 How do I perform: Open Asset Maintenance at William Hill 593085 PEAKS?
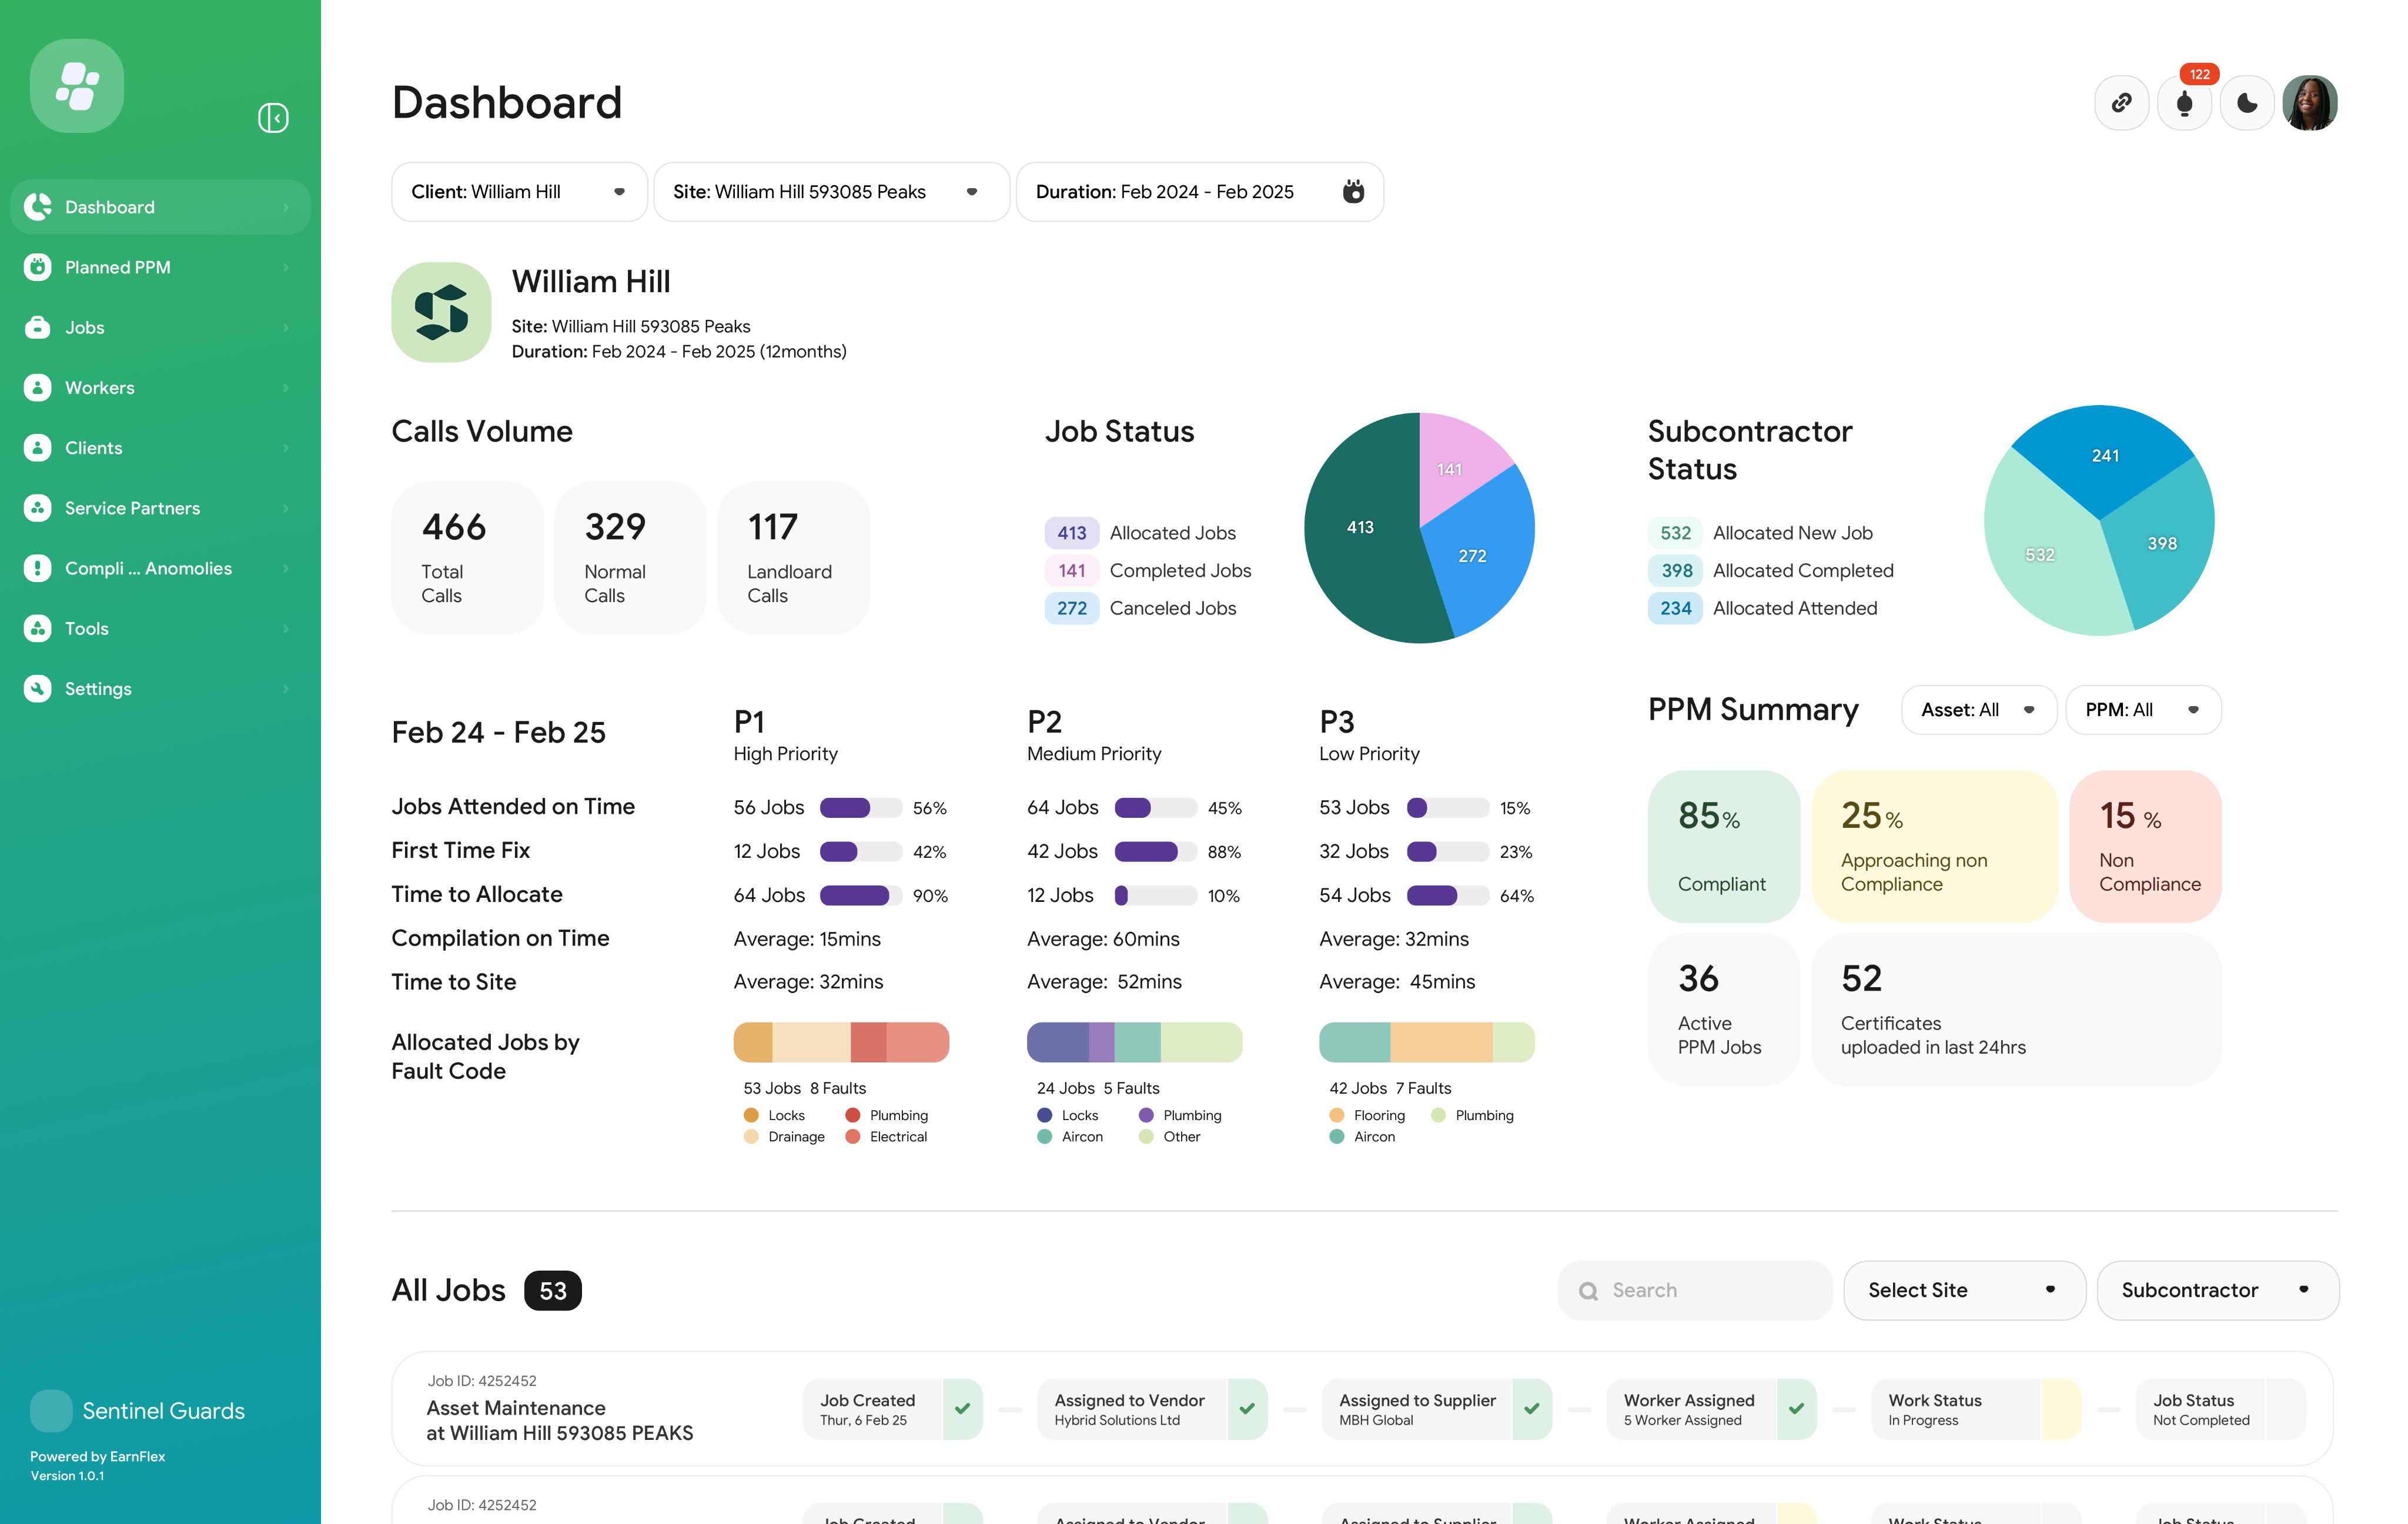559,1421
